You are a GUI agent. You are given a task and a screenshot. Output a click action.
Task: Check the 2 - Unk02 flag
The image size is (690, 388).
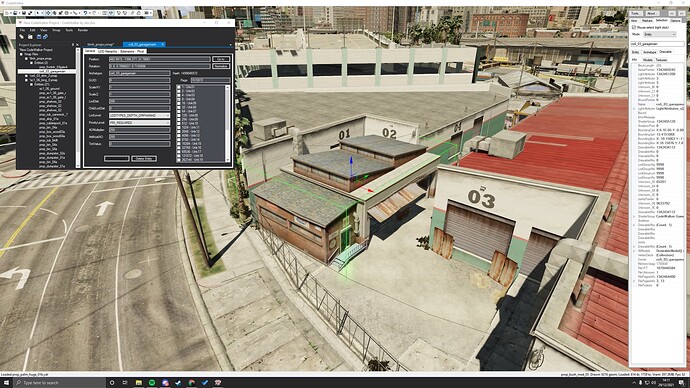179,91
